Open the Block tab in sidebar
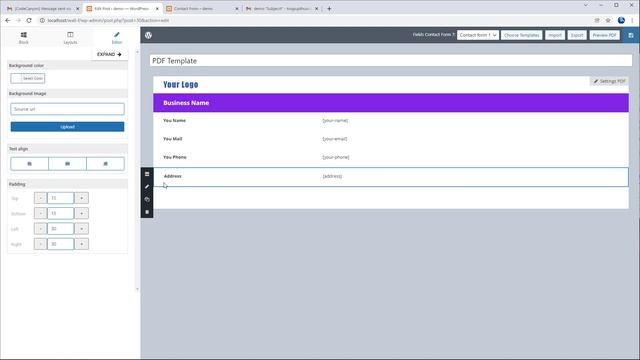 point(24,38)
